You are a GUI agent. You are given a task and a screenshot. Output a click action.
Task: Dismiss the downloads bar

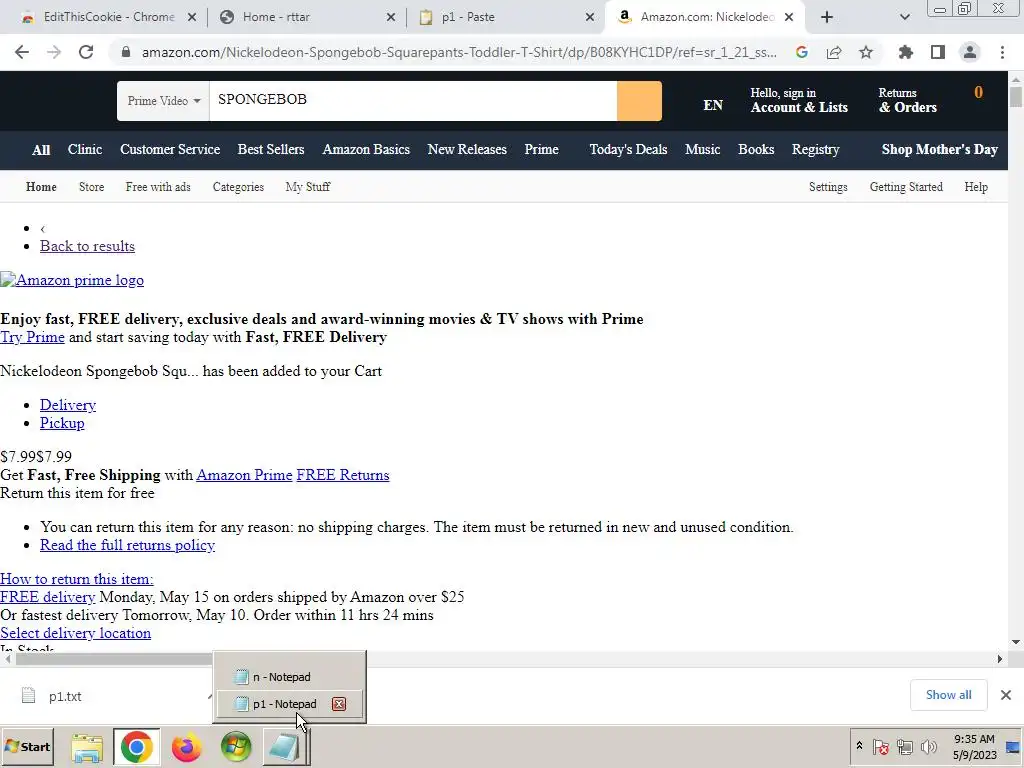click(1006, 695)
